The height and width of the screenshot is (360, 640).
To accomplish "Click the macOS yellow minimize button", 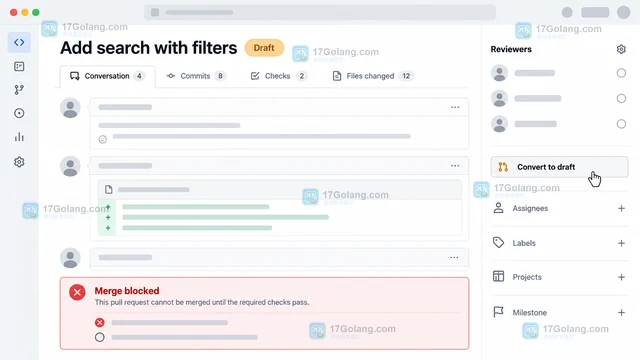I will [x=24, y=12].
